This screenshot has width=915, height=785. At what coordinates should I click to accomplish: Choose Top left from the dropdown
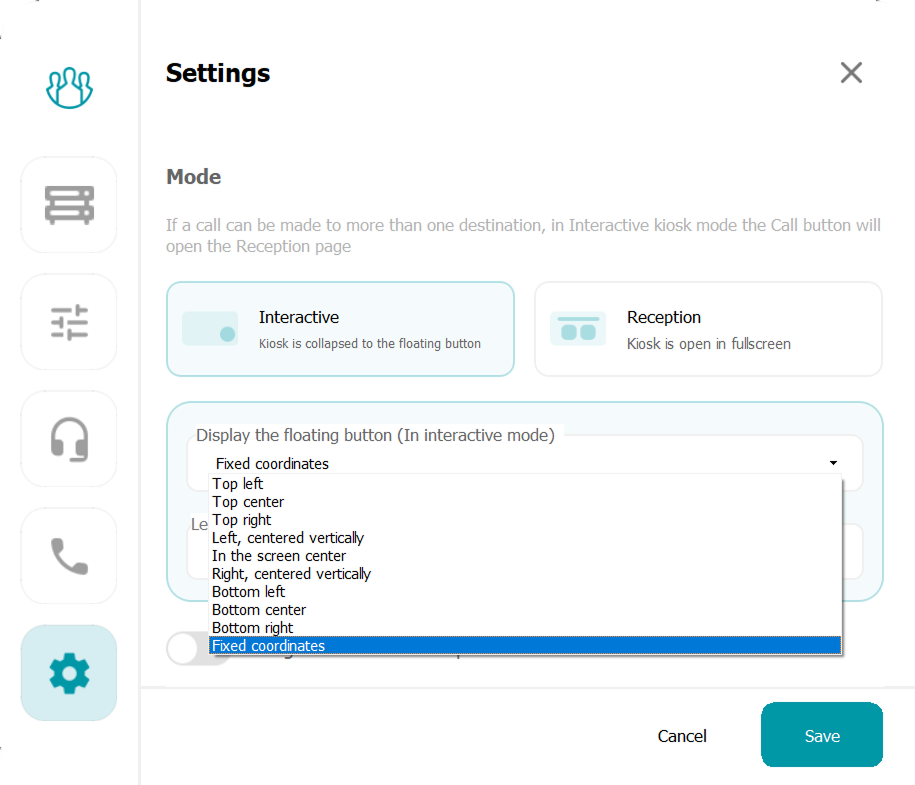tap(238, 484)
